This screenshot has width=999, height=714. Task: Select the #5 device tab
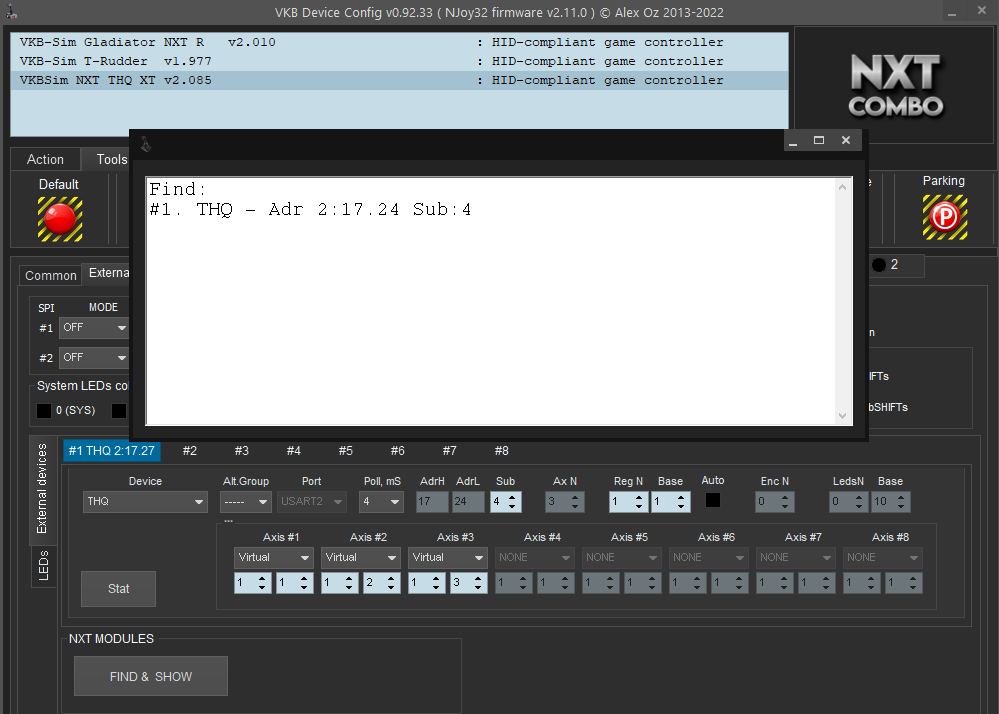pyautogui.click(x=345, y=451)
